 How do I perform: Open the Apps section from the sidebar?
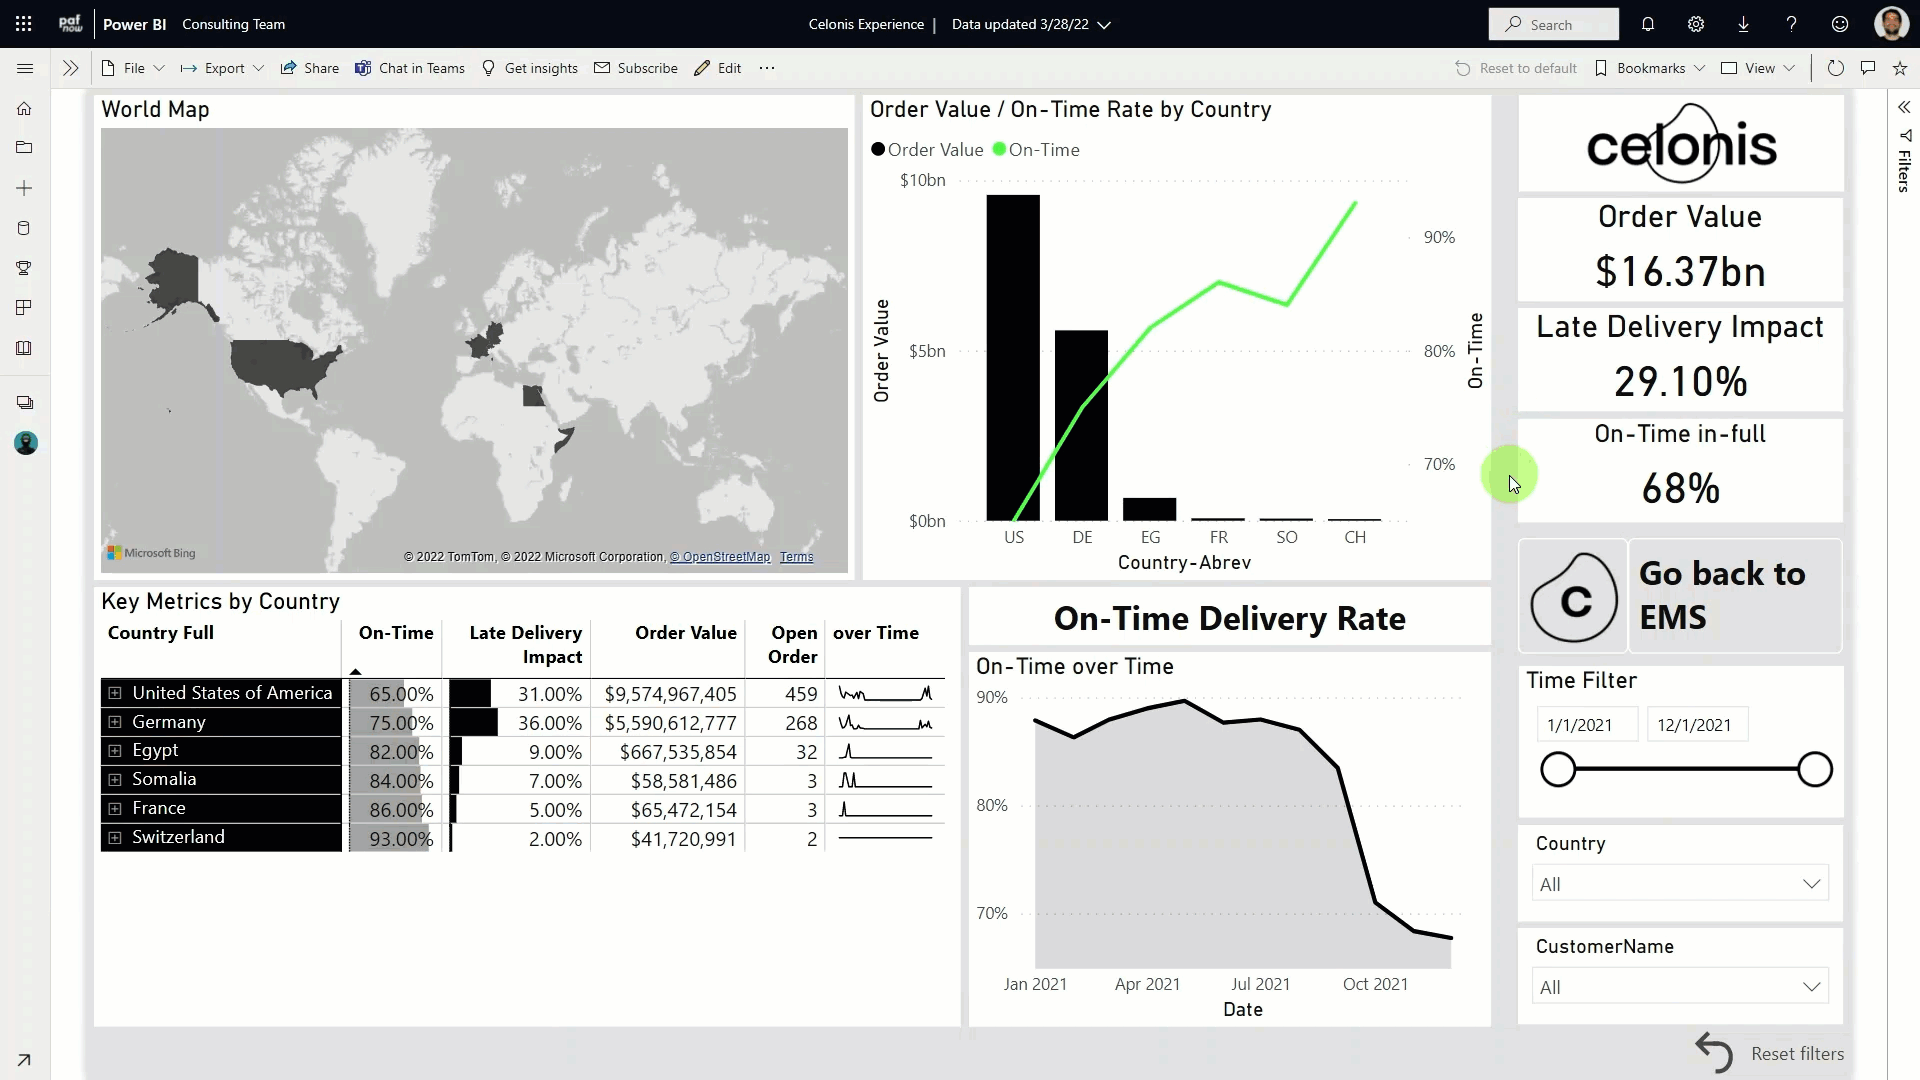[24, 308]
